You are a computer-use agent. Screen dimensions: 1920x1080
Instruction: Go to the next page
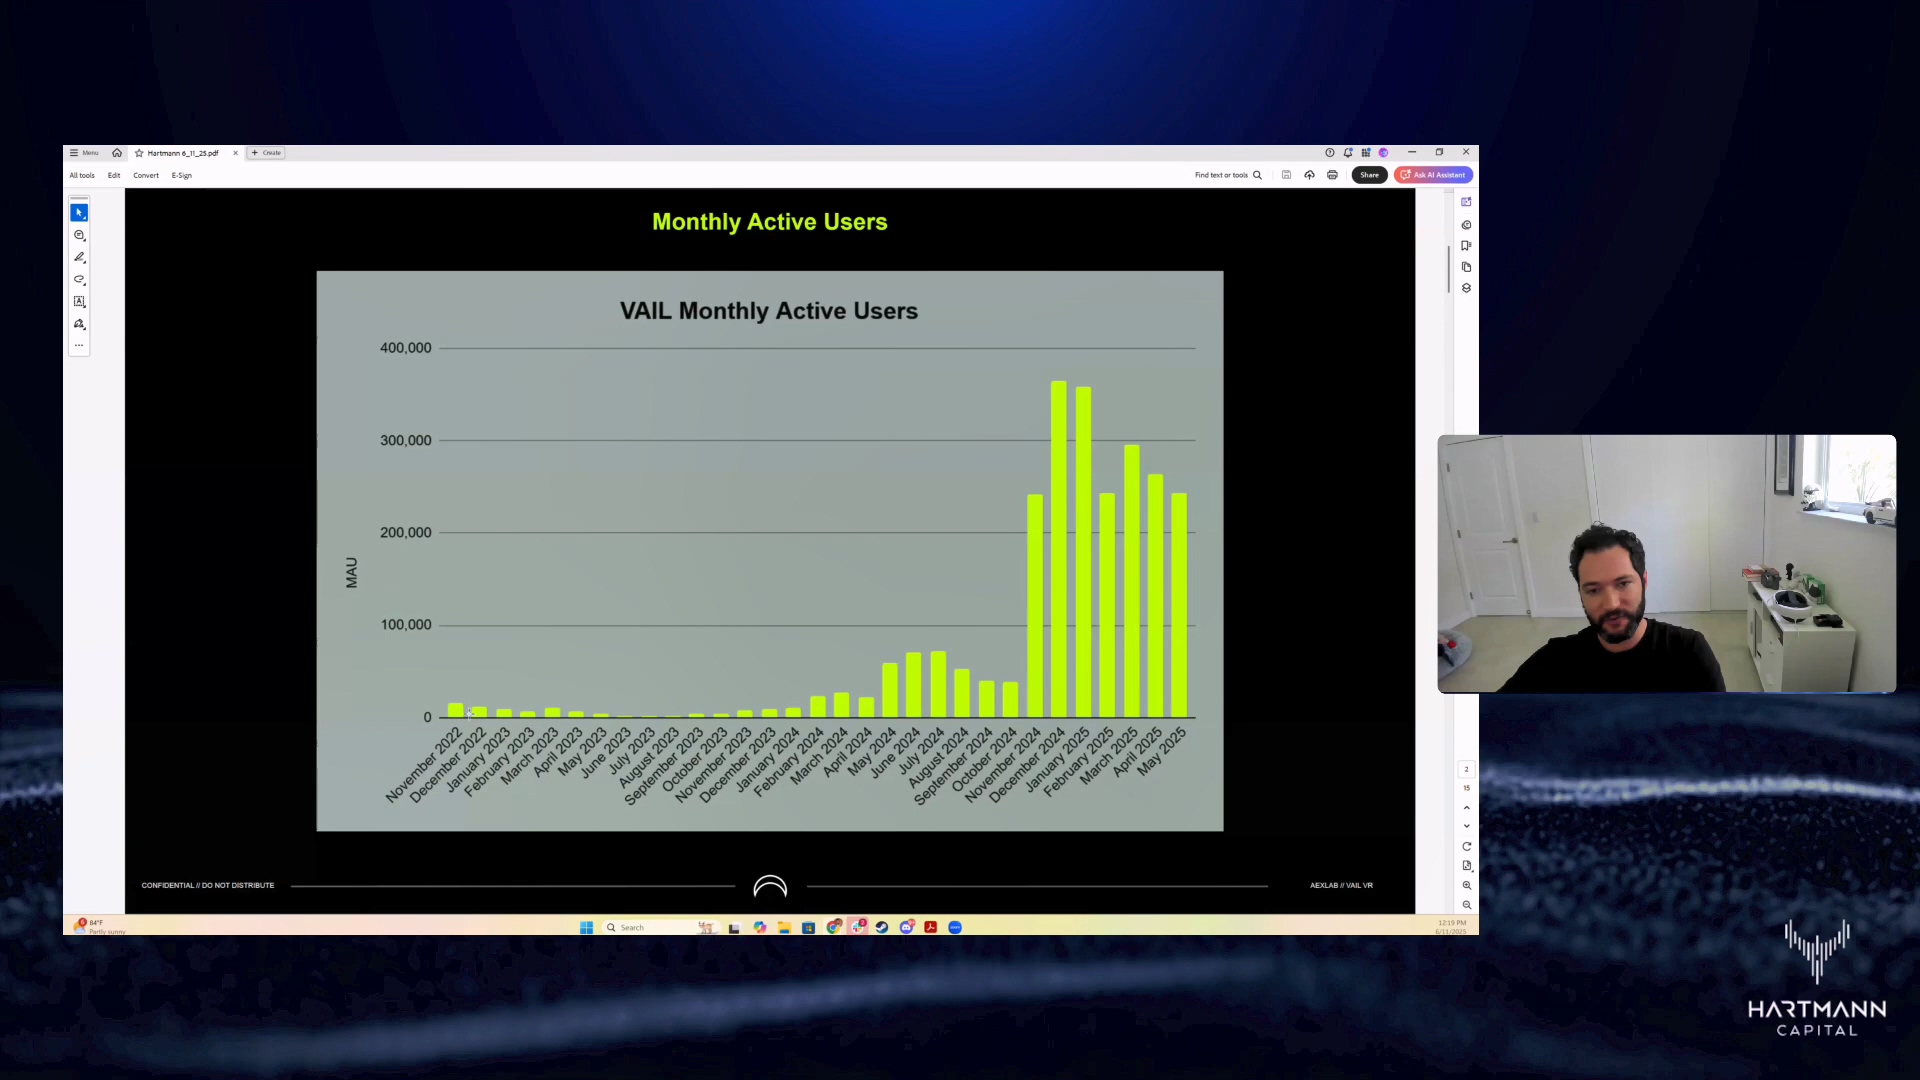1466,826
